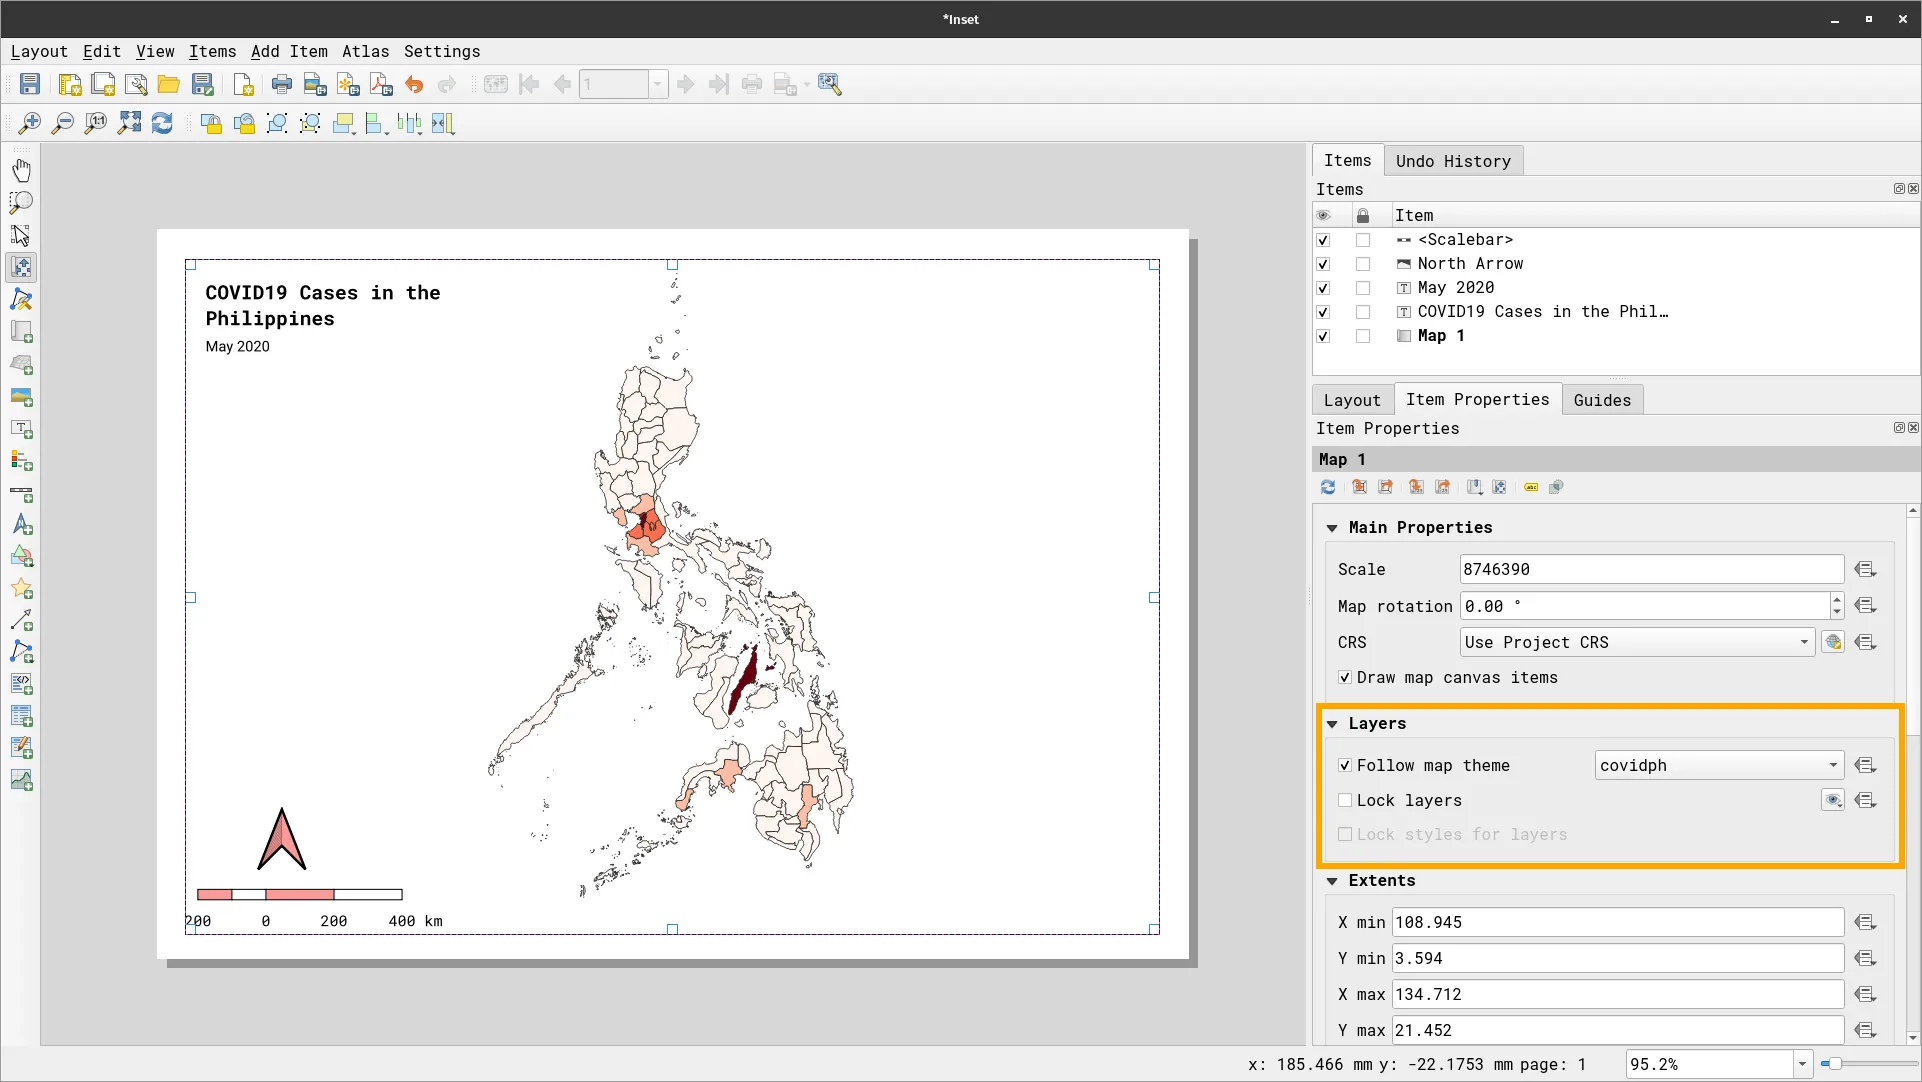Click the Update Map Preview refresh icon
This screenshot has width=1922, height=1082.
click(x=1328, y=487)
